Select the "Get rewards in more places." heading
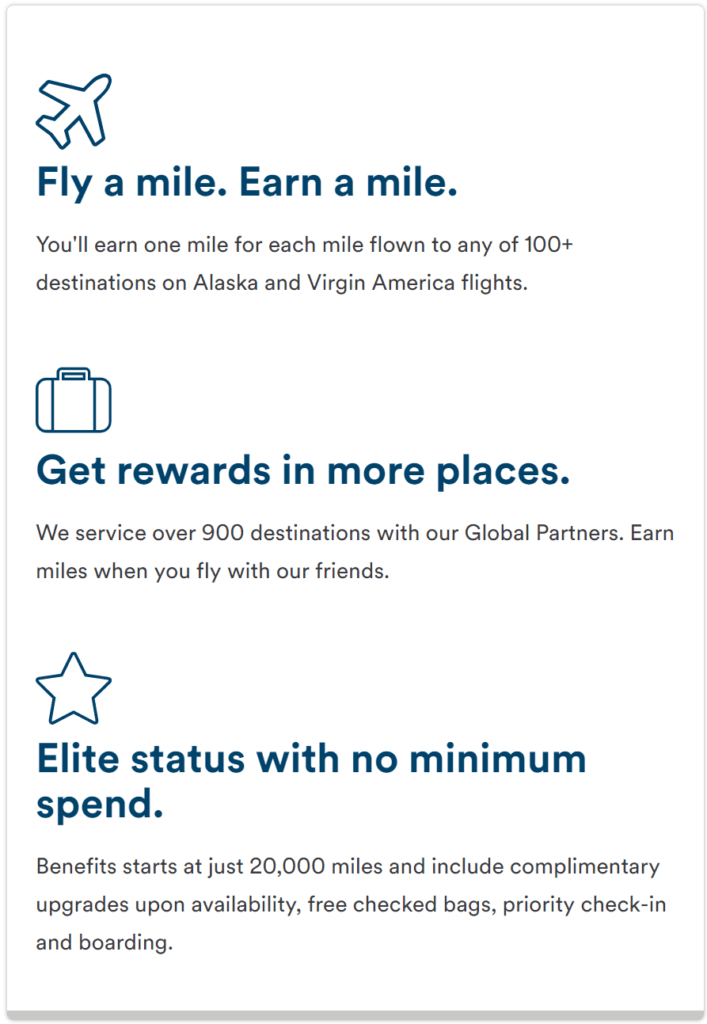This screenshot has width=707, height=1024. (x=303, y=471)
